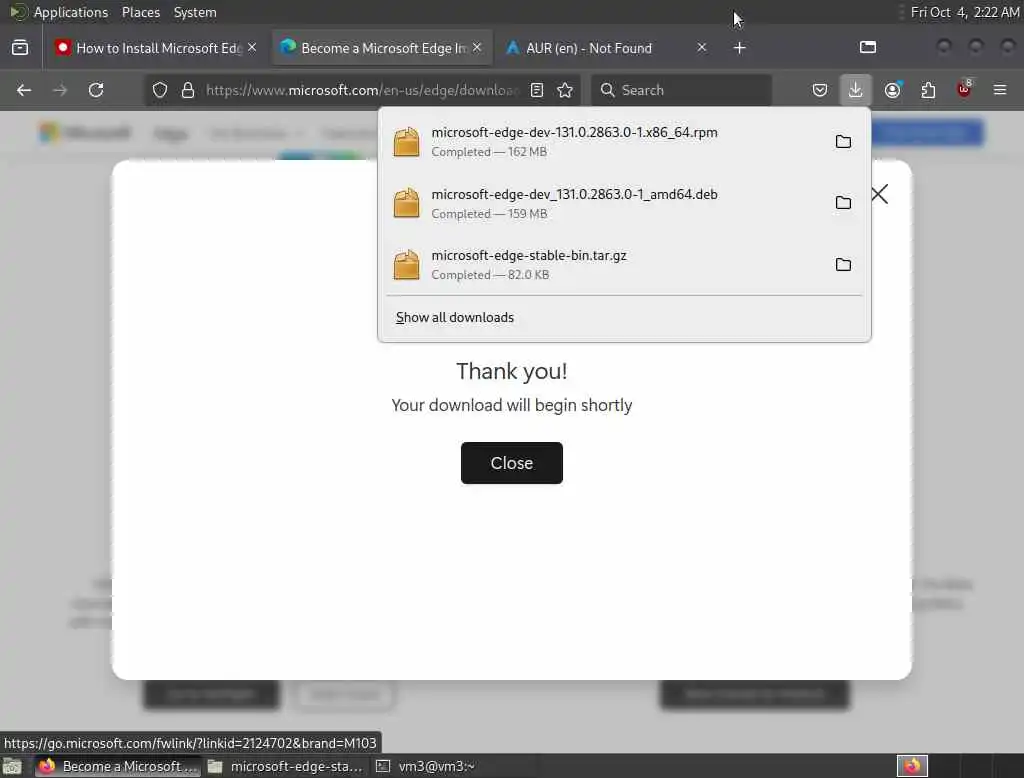
Task: Dismiss the dialog with the X icon
Action: pyautogui.click(x=880, y=194)
